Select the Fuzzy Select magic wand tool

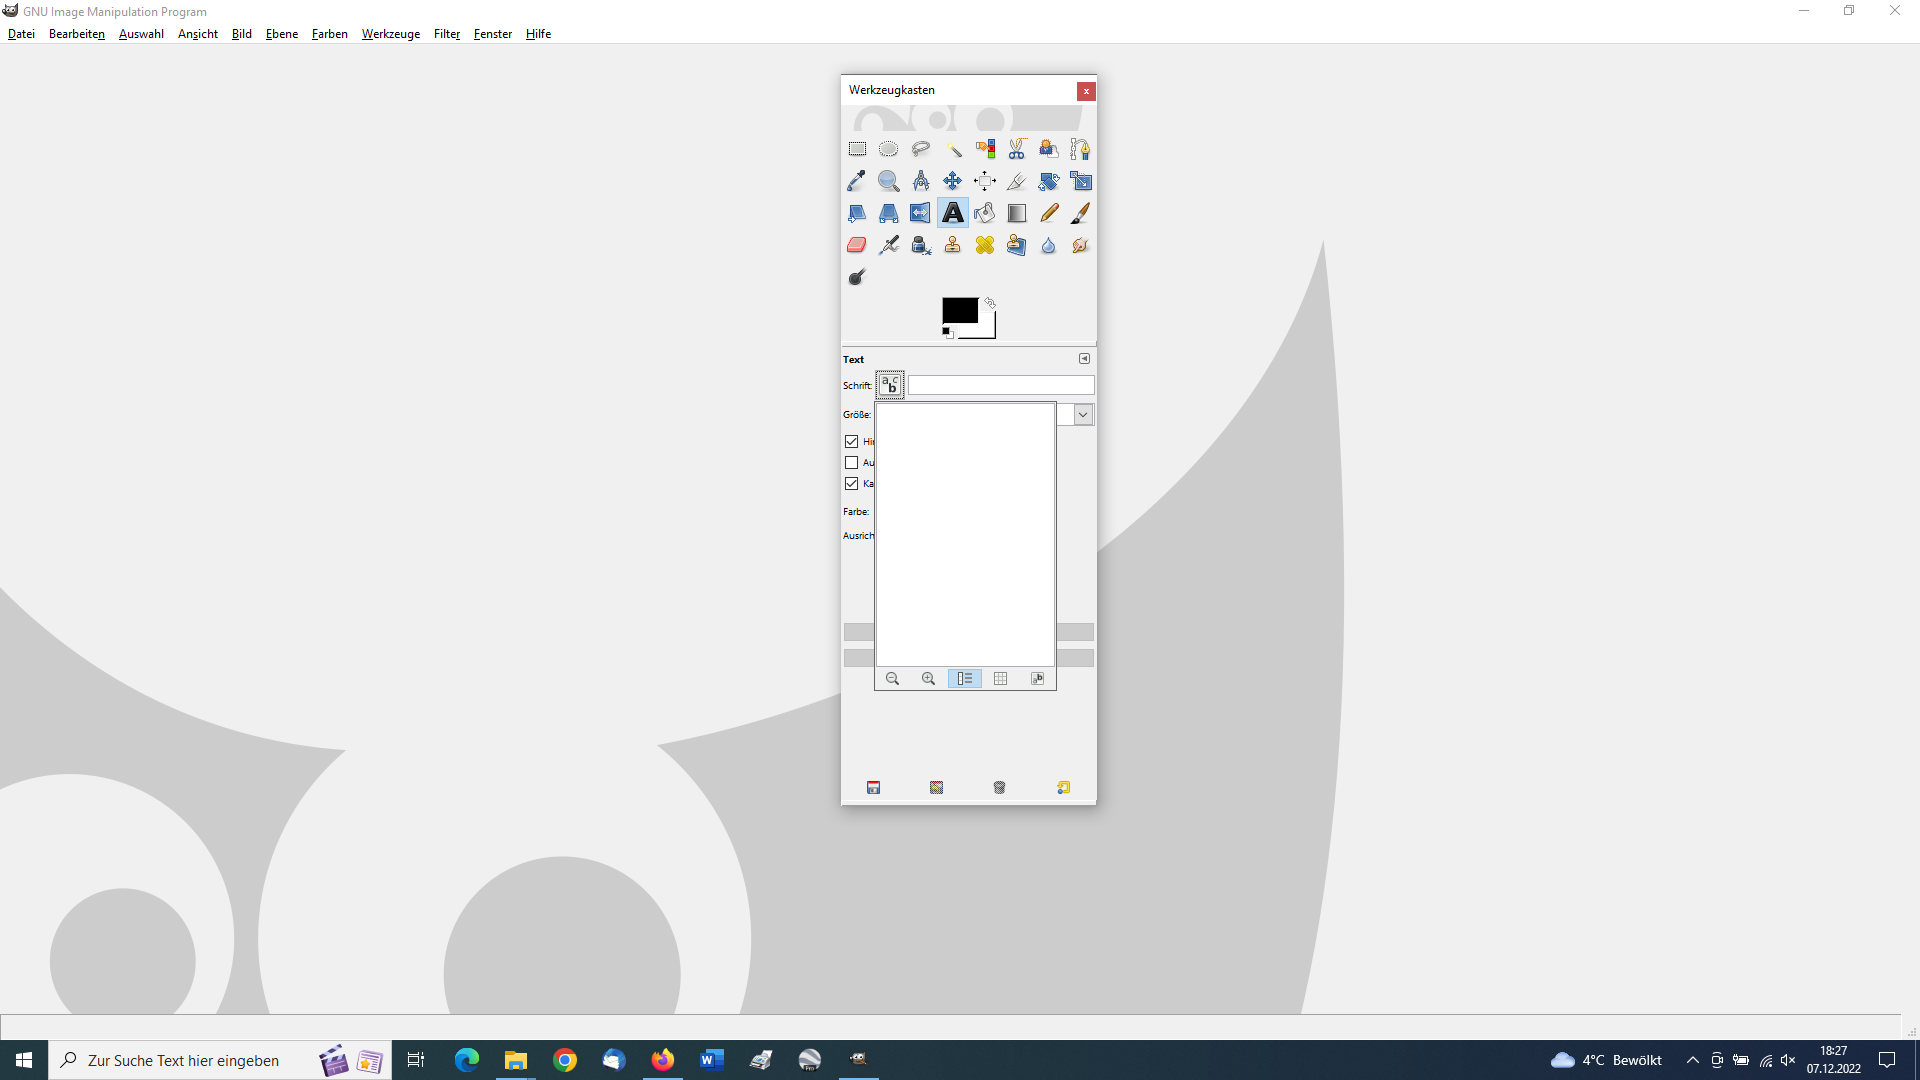click(x=953, y=149)
